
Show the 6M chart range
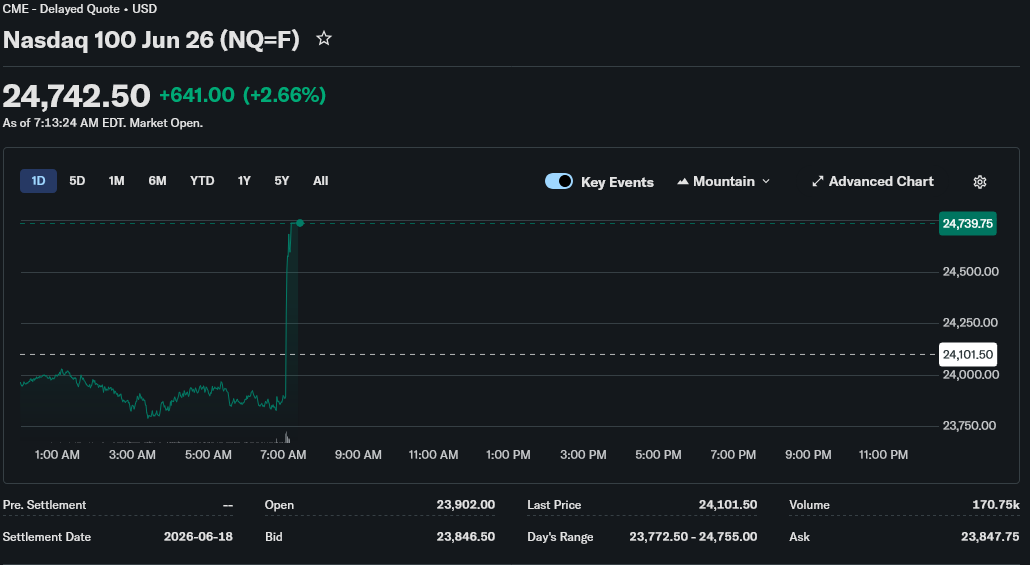click(x=157, y=181)
